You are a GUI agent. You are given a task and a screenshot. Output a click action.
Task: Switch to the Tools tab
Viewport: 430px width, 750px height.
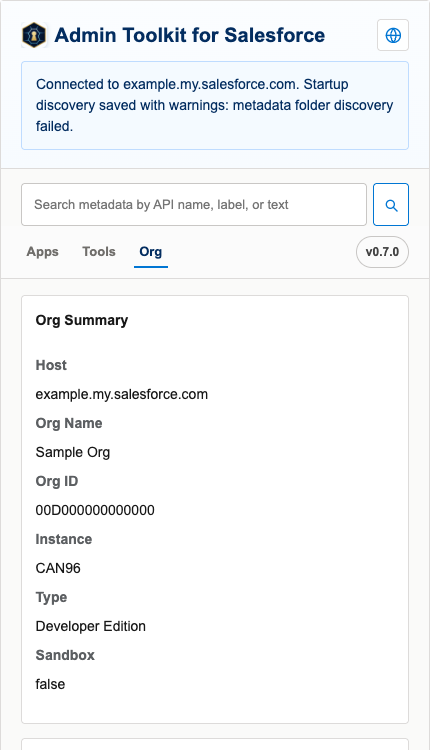[99, 252]
